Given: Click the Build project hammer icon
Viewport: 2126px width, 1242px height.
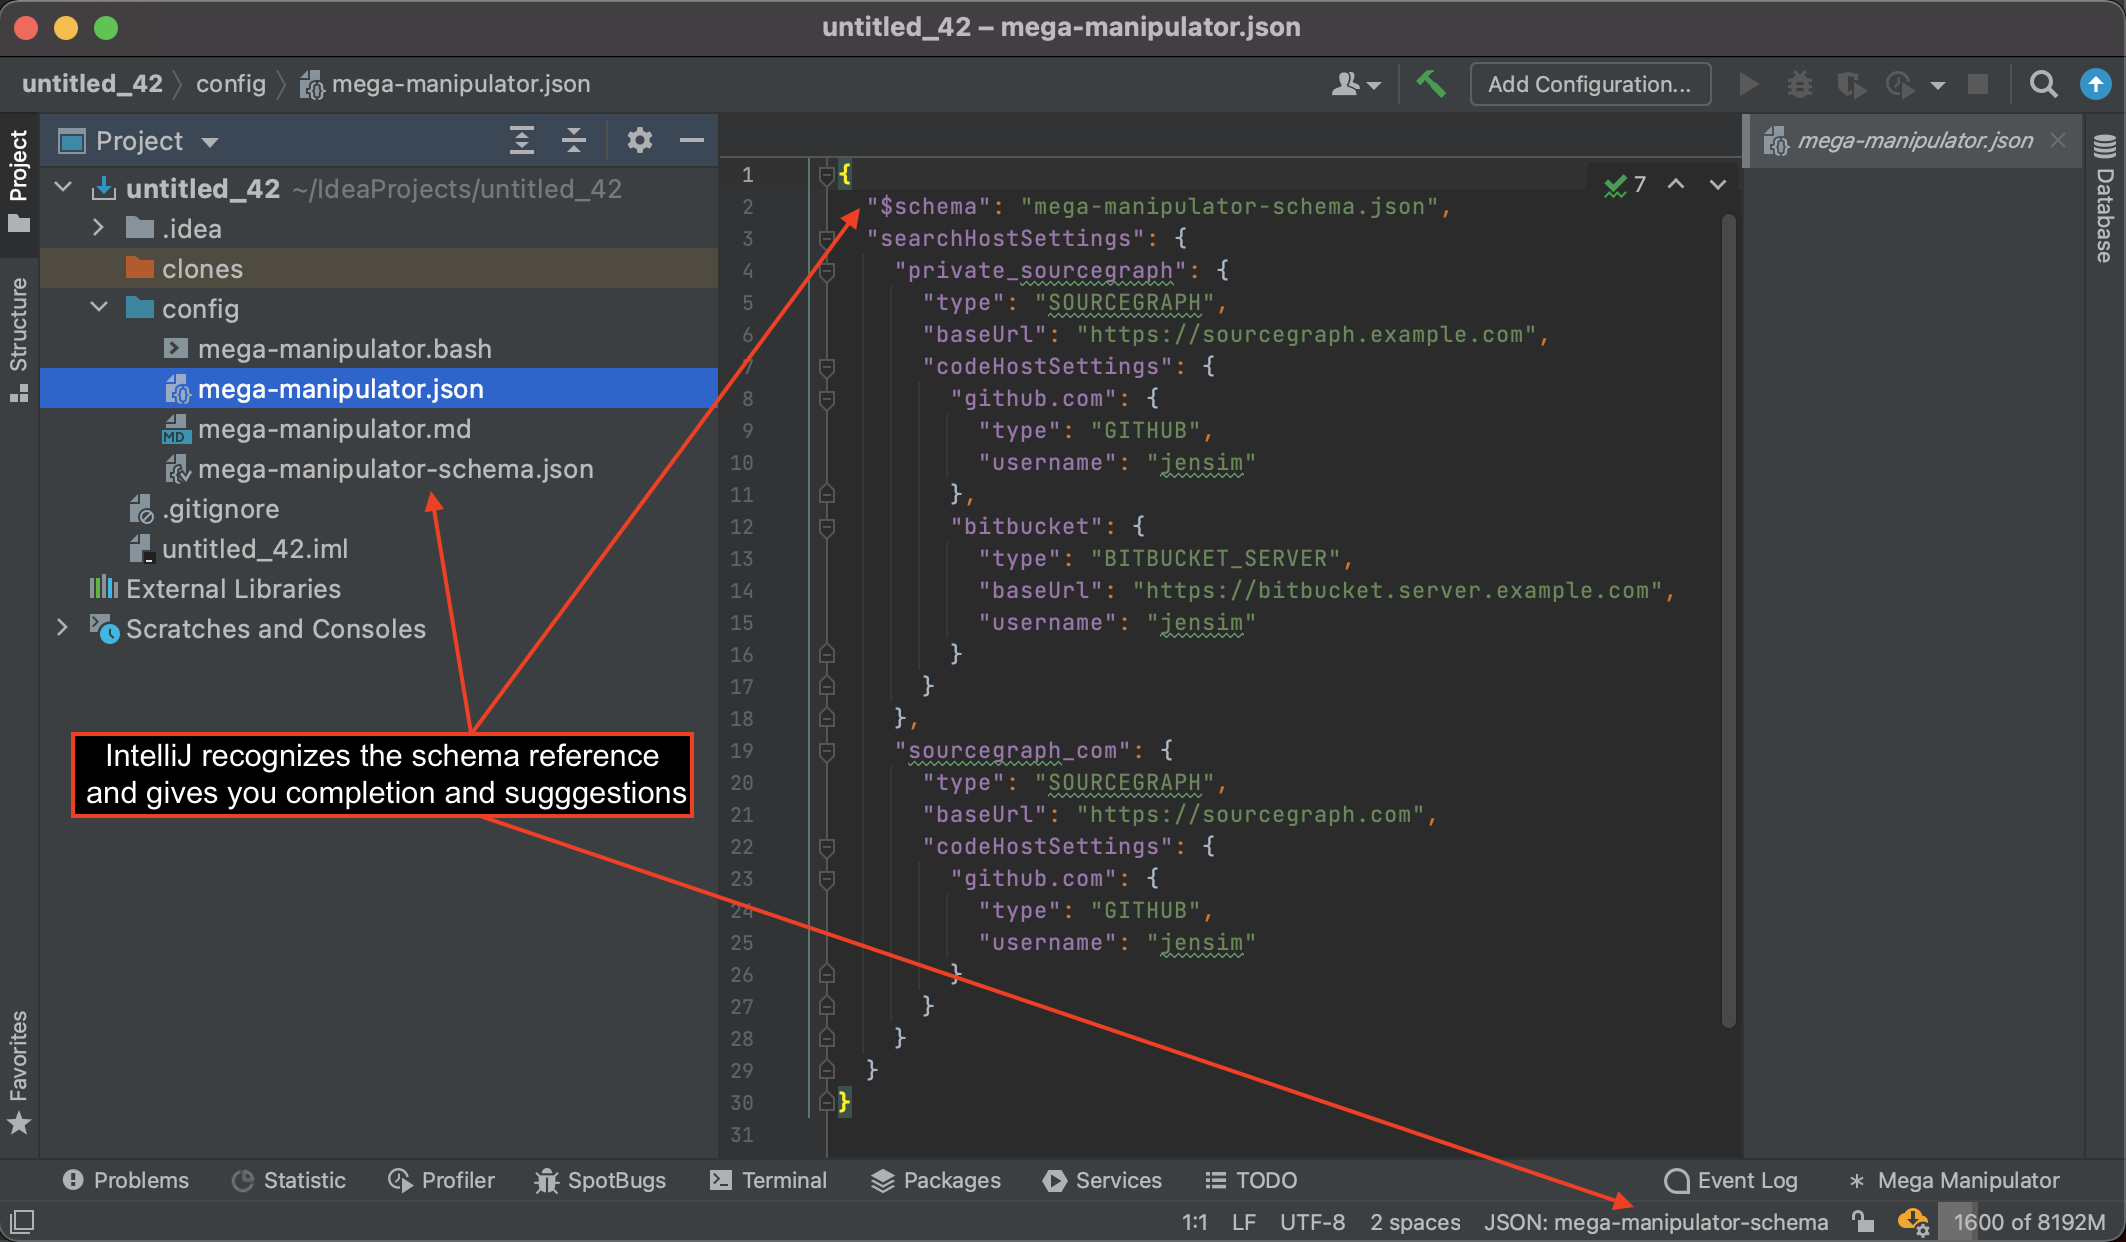Looking at the screenshot, I should pyautogui.click(x=1431, y=84).
